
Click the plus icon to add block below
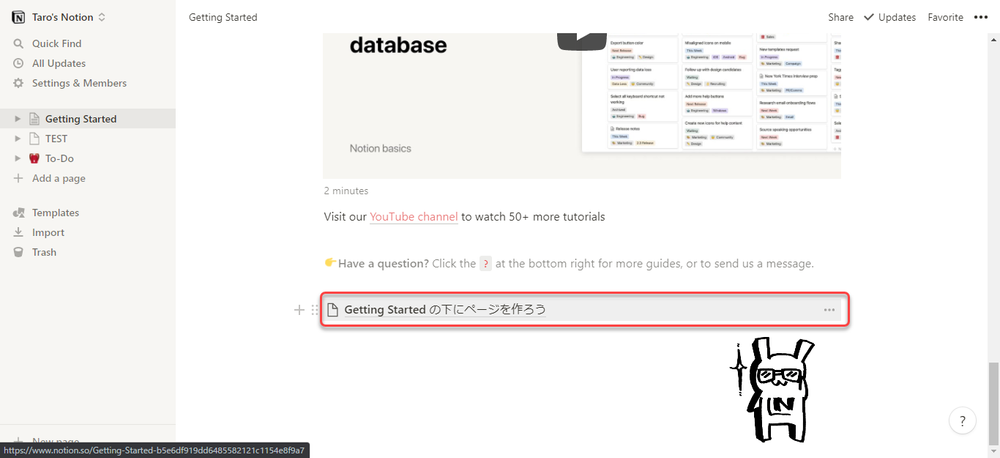(298, 310)
